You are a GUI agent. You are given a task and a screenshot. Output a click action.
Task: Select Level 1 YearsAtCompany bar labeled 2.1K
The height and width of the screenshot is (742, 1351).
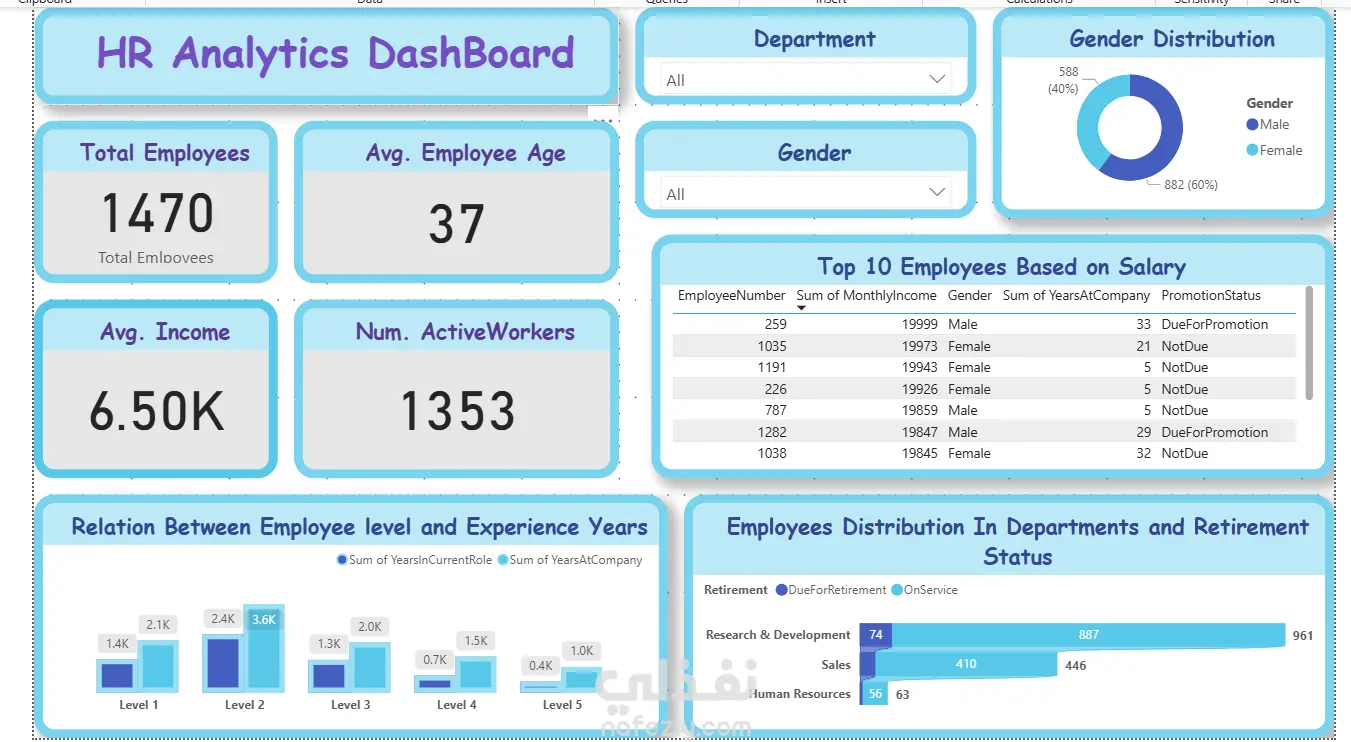158,666
